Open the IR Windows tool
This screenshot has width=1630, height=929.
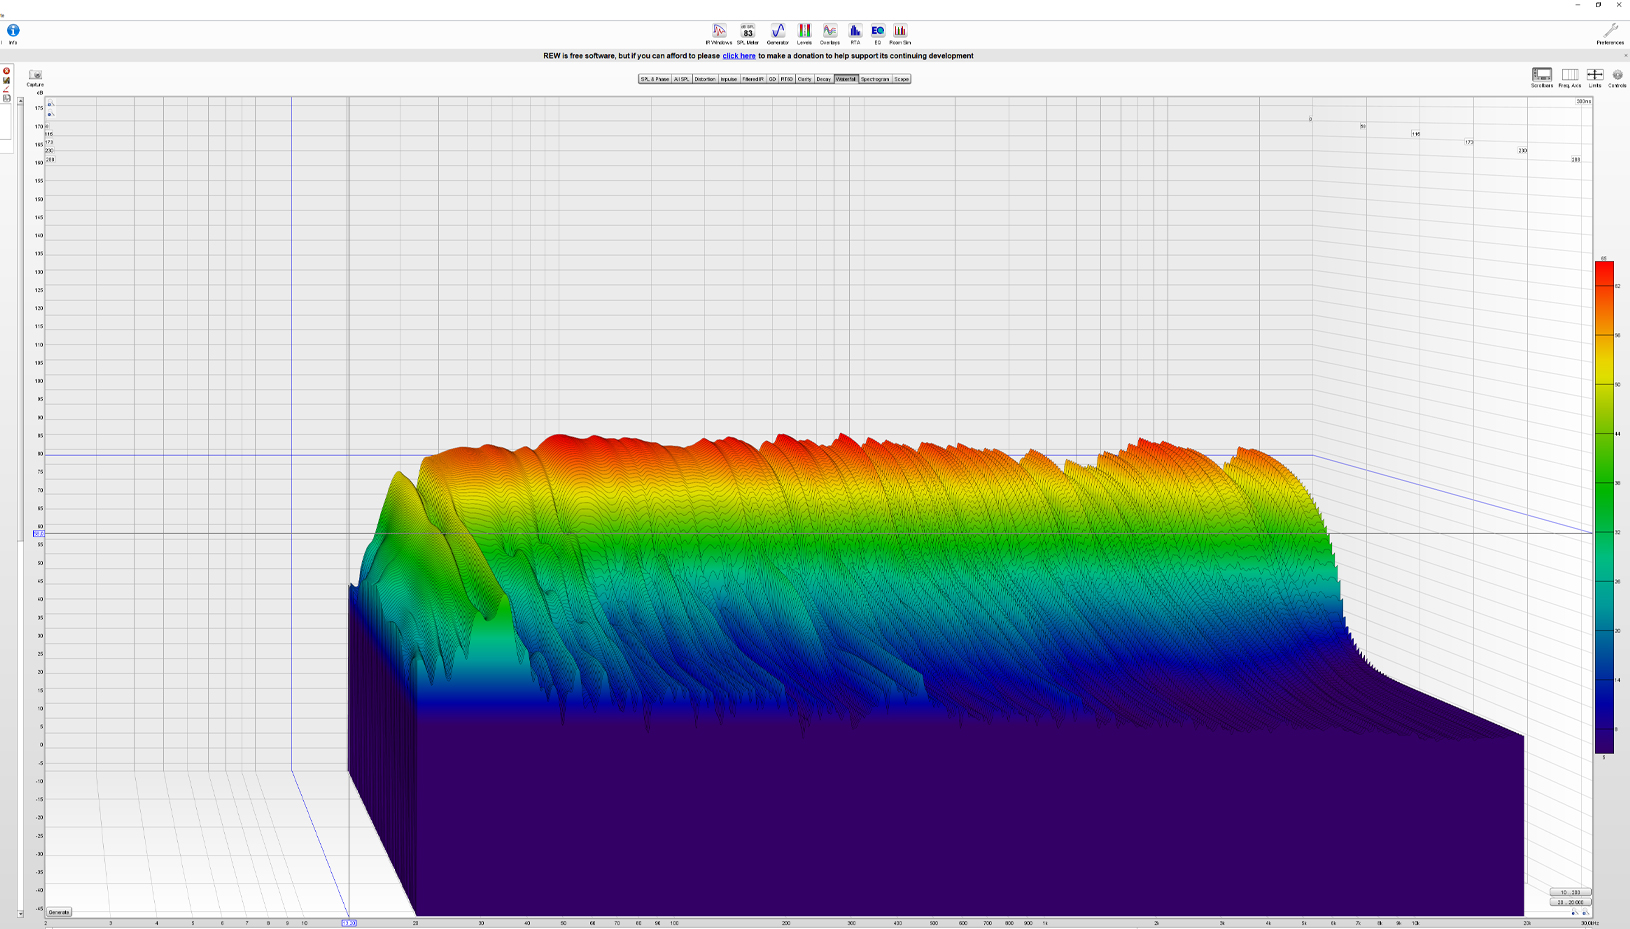[718, 32]
